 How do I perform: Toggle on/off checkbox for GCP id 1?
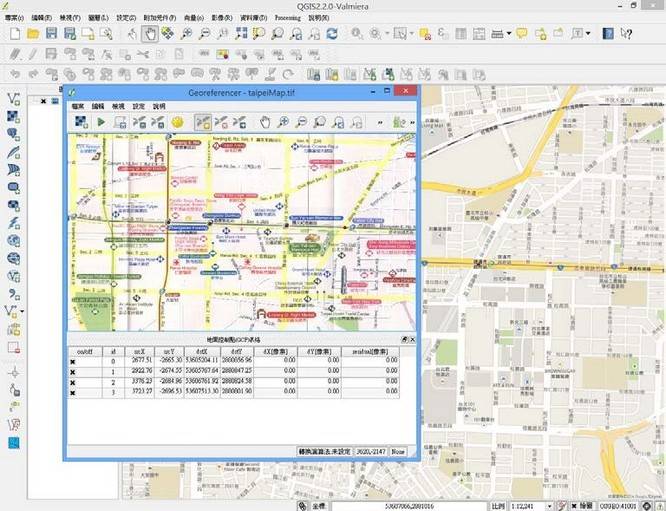[x=73, y=372]
